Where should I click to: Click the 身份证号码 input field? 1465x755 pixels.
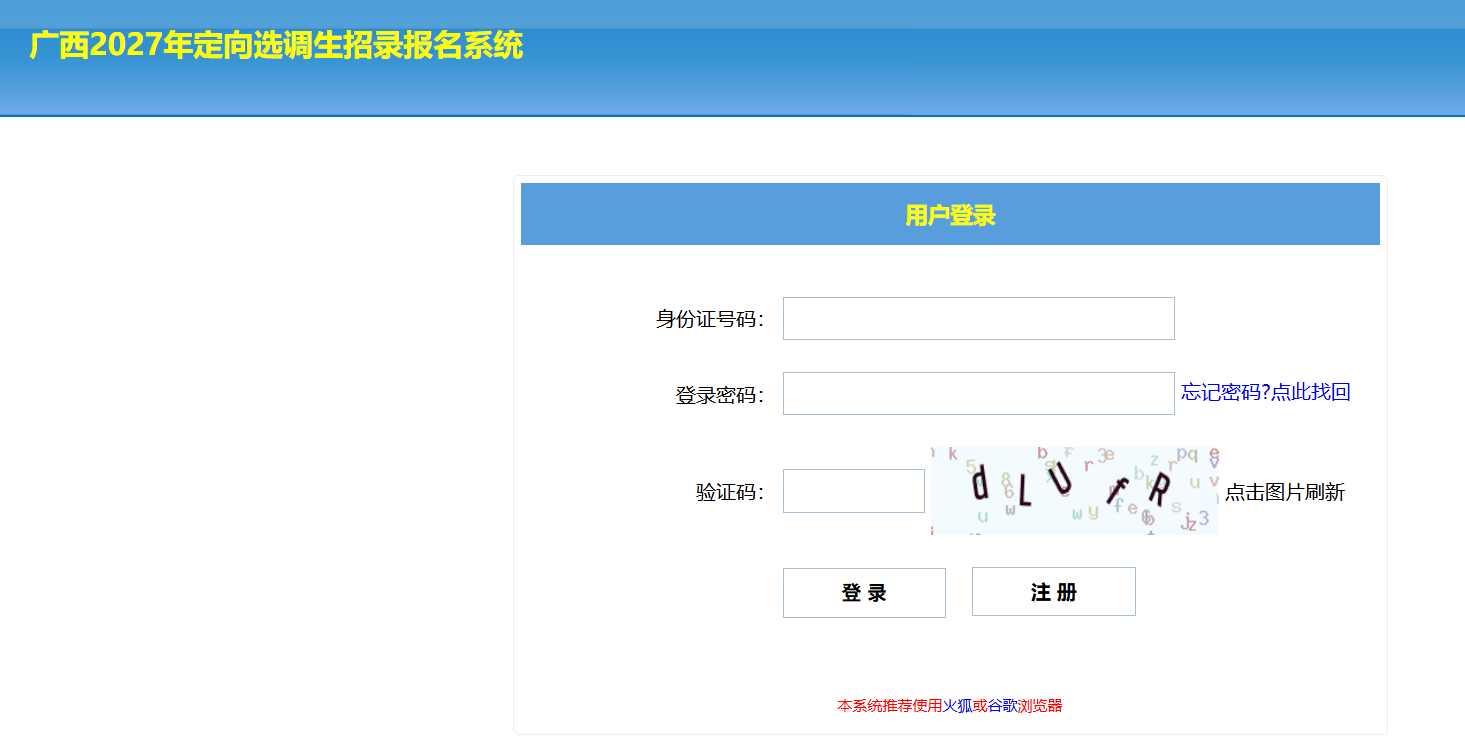[x=978, y=318]
